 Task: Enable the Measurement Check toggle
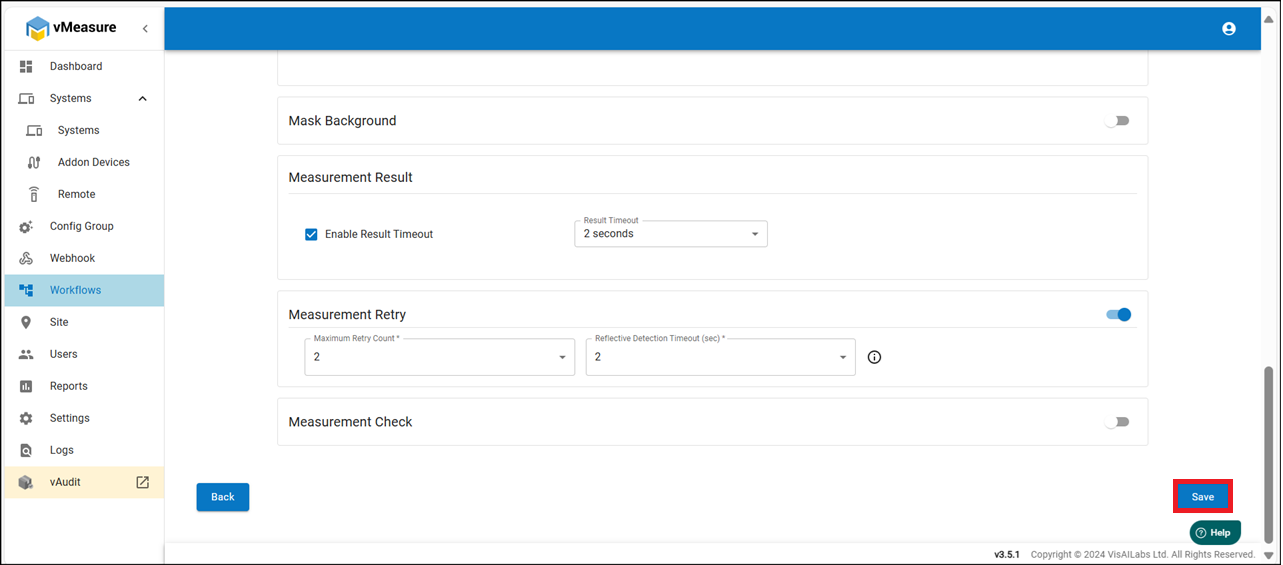pos(1117,422)
